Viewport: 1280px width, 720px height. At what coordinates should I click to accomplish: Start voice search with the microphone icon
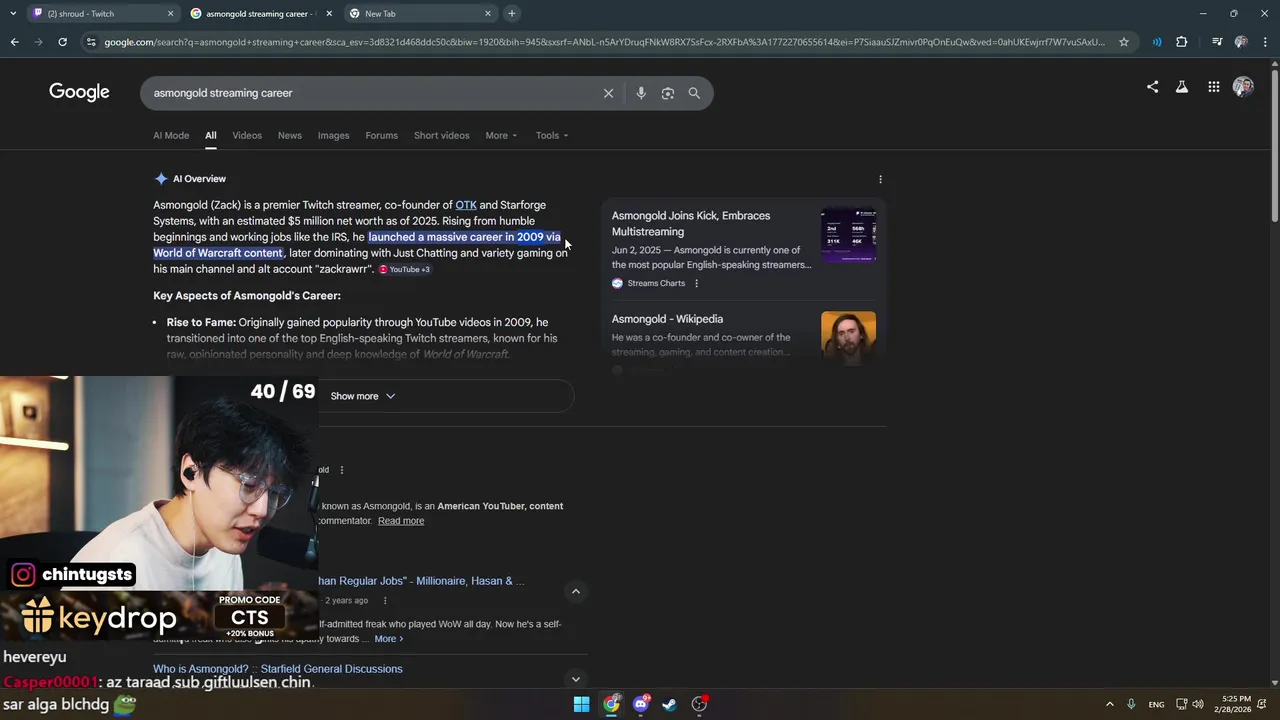tap(641, 93)
